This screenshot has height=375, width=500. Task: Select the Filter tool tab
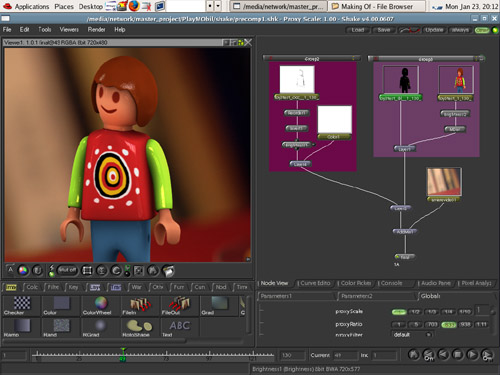[x=53, y=287]
